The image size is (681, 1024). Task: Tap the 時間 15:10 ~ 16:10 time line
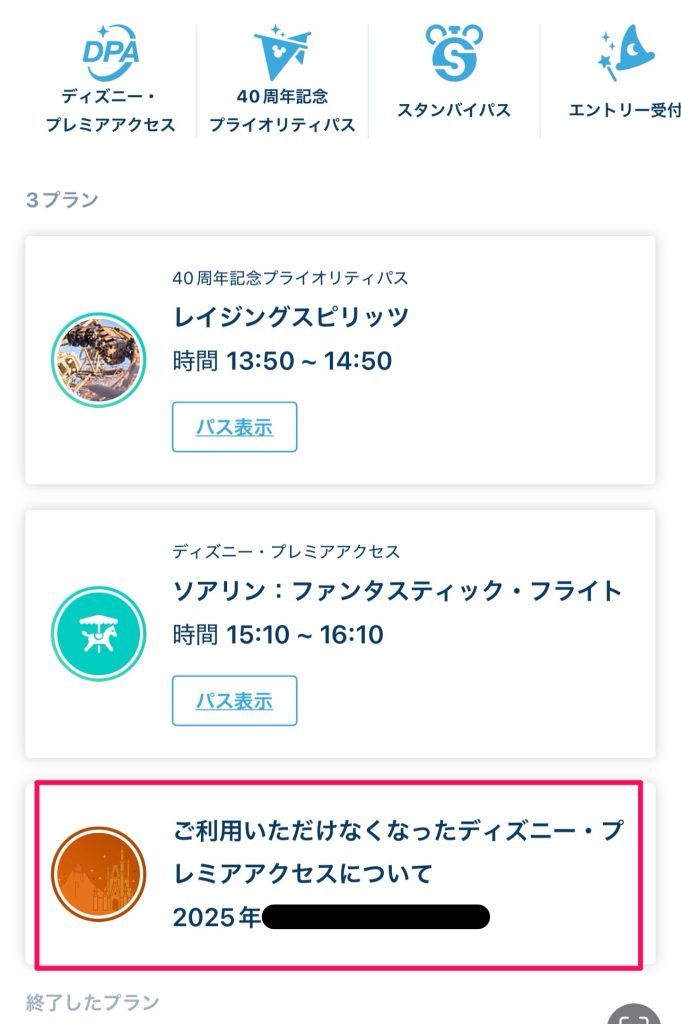tap(278, 634)
